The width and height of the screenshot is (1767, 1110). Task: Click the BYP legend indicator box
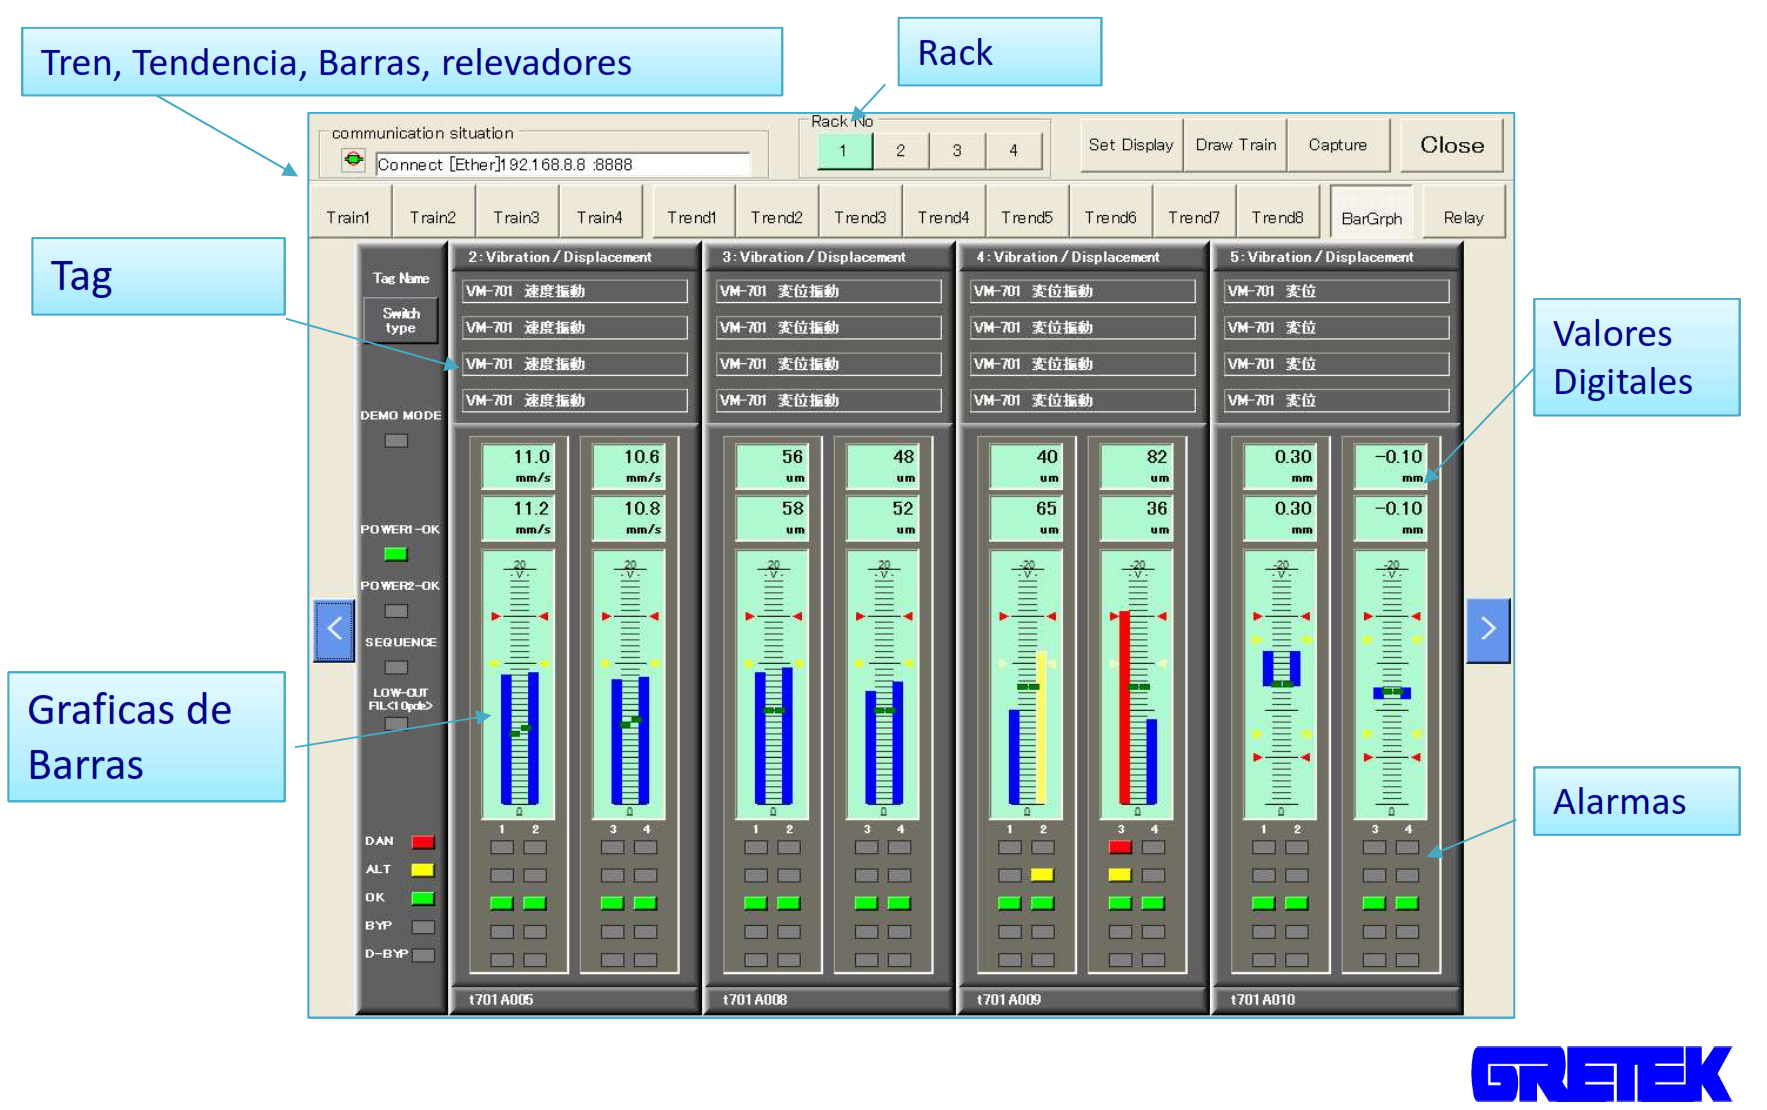[423, 927]
